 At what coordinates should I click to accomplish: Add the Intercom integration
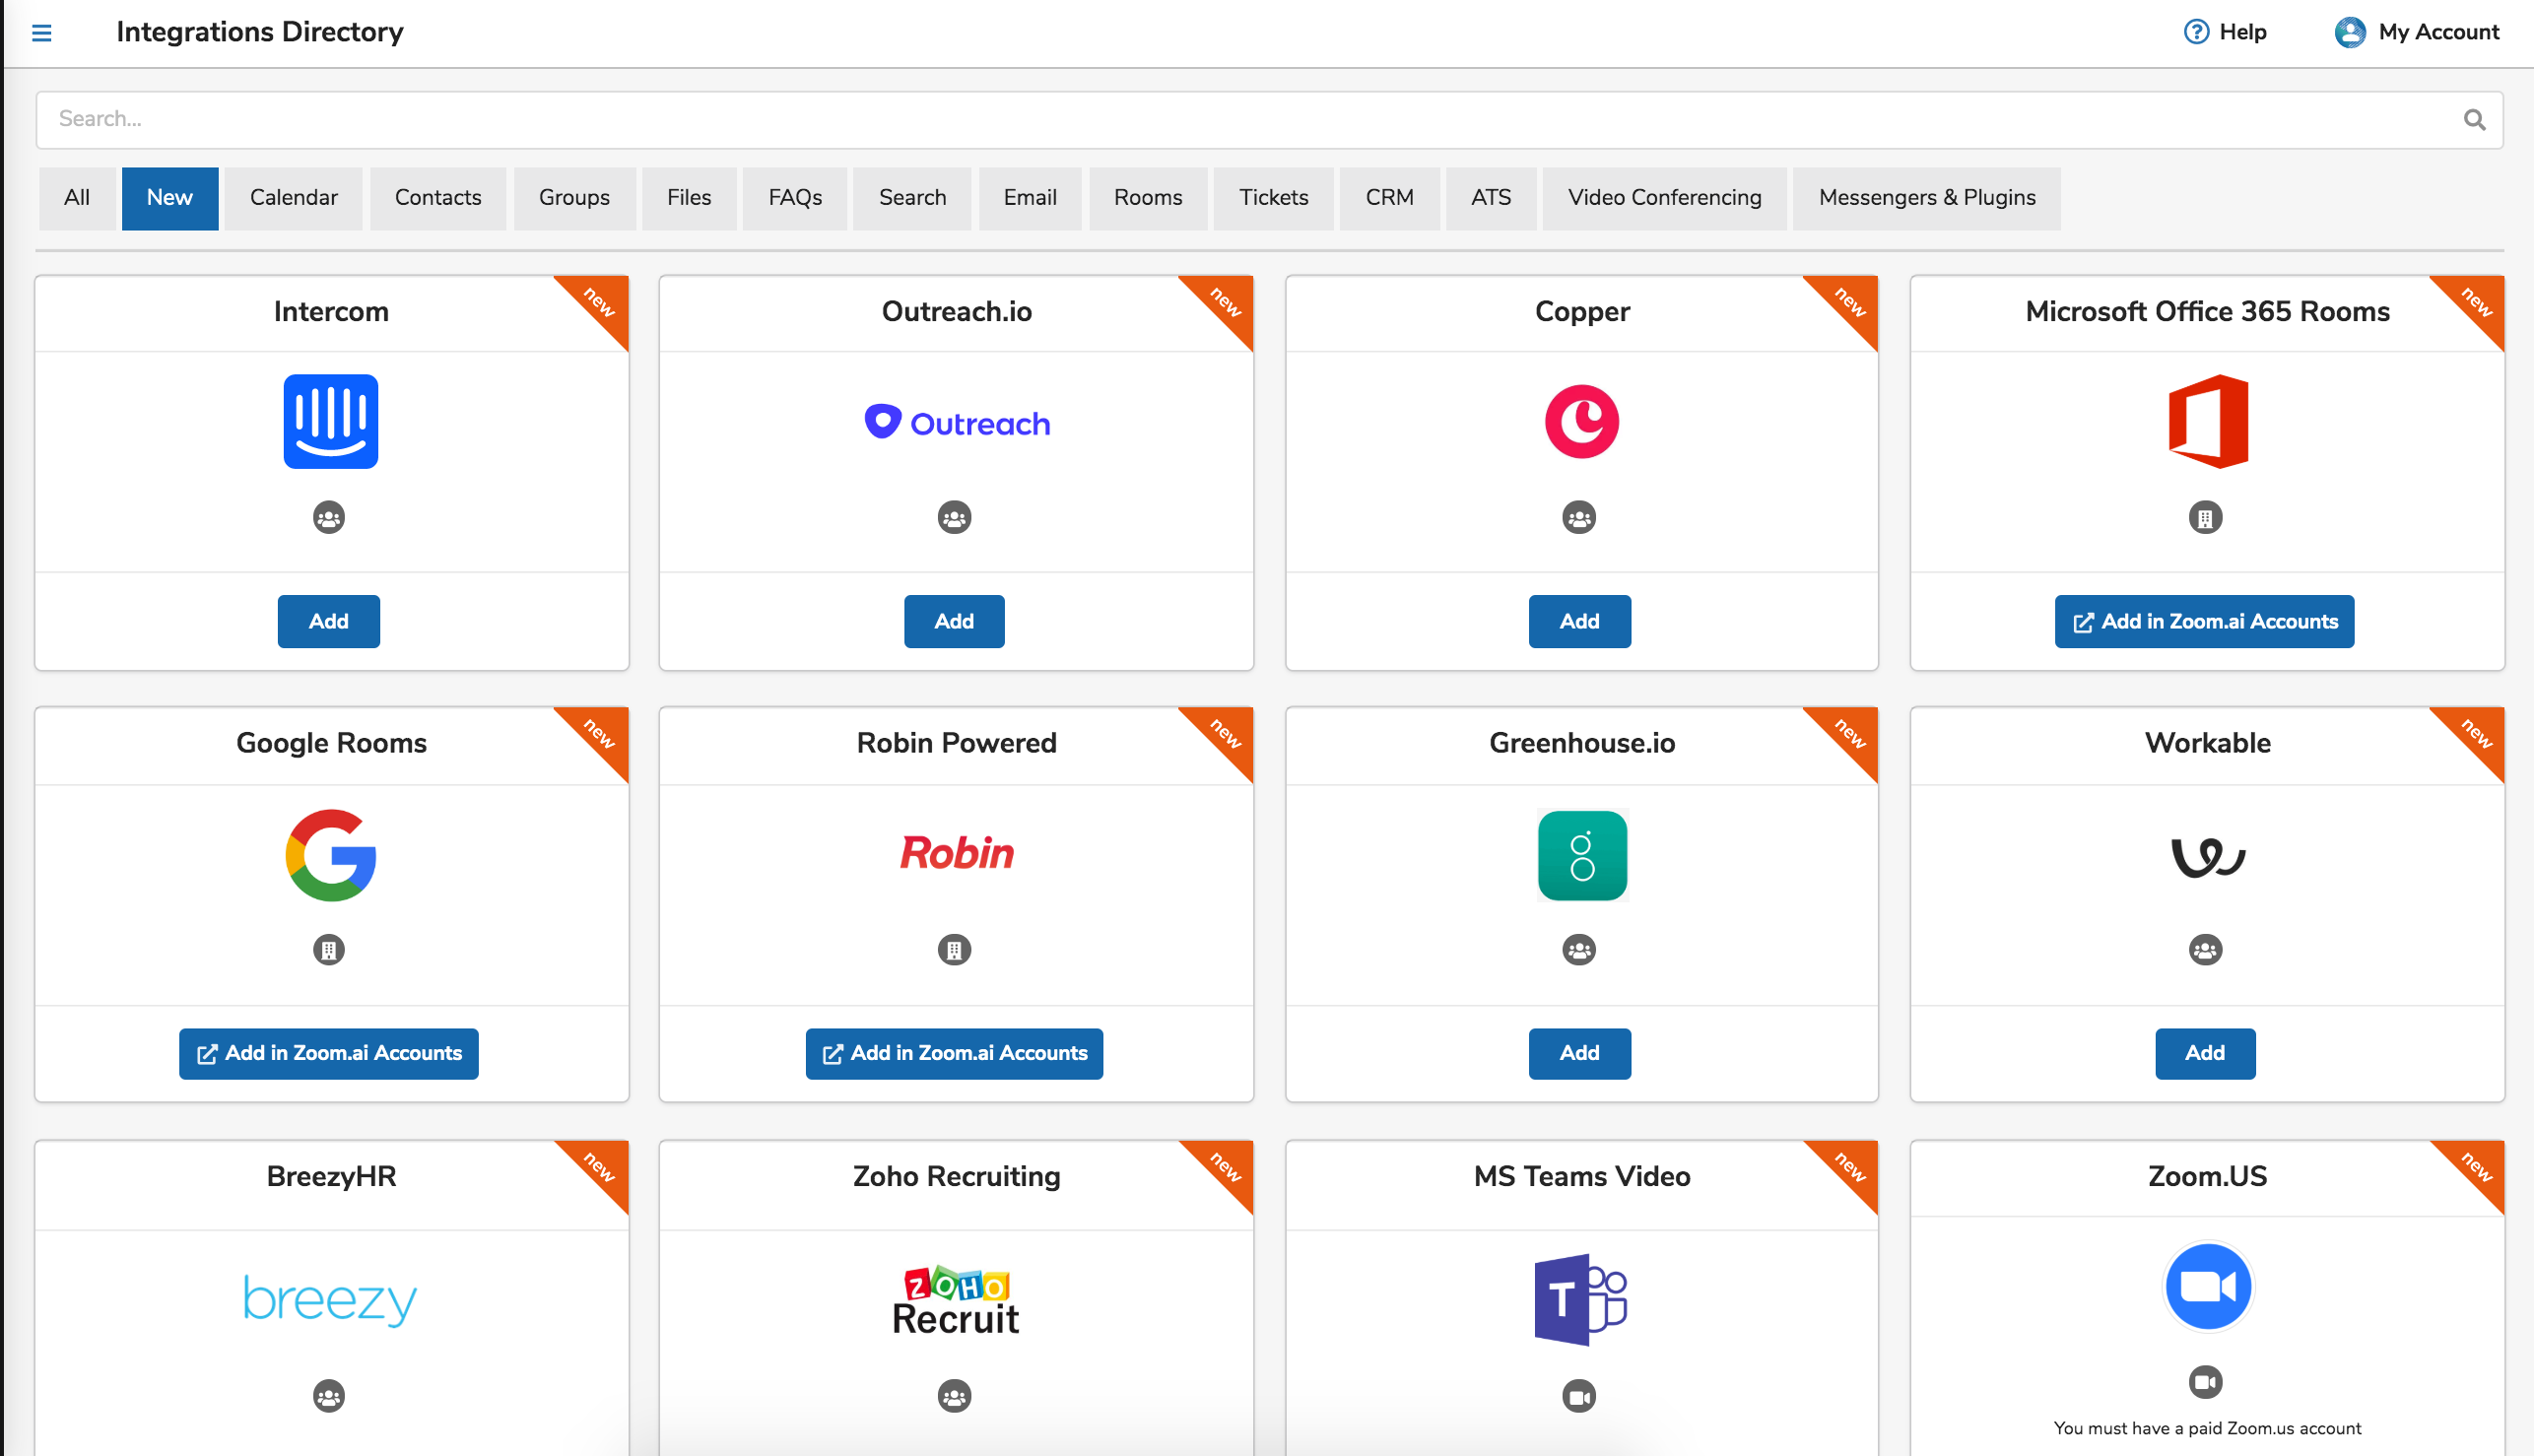pyautogui.click(x=329, y=621)
